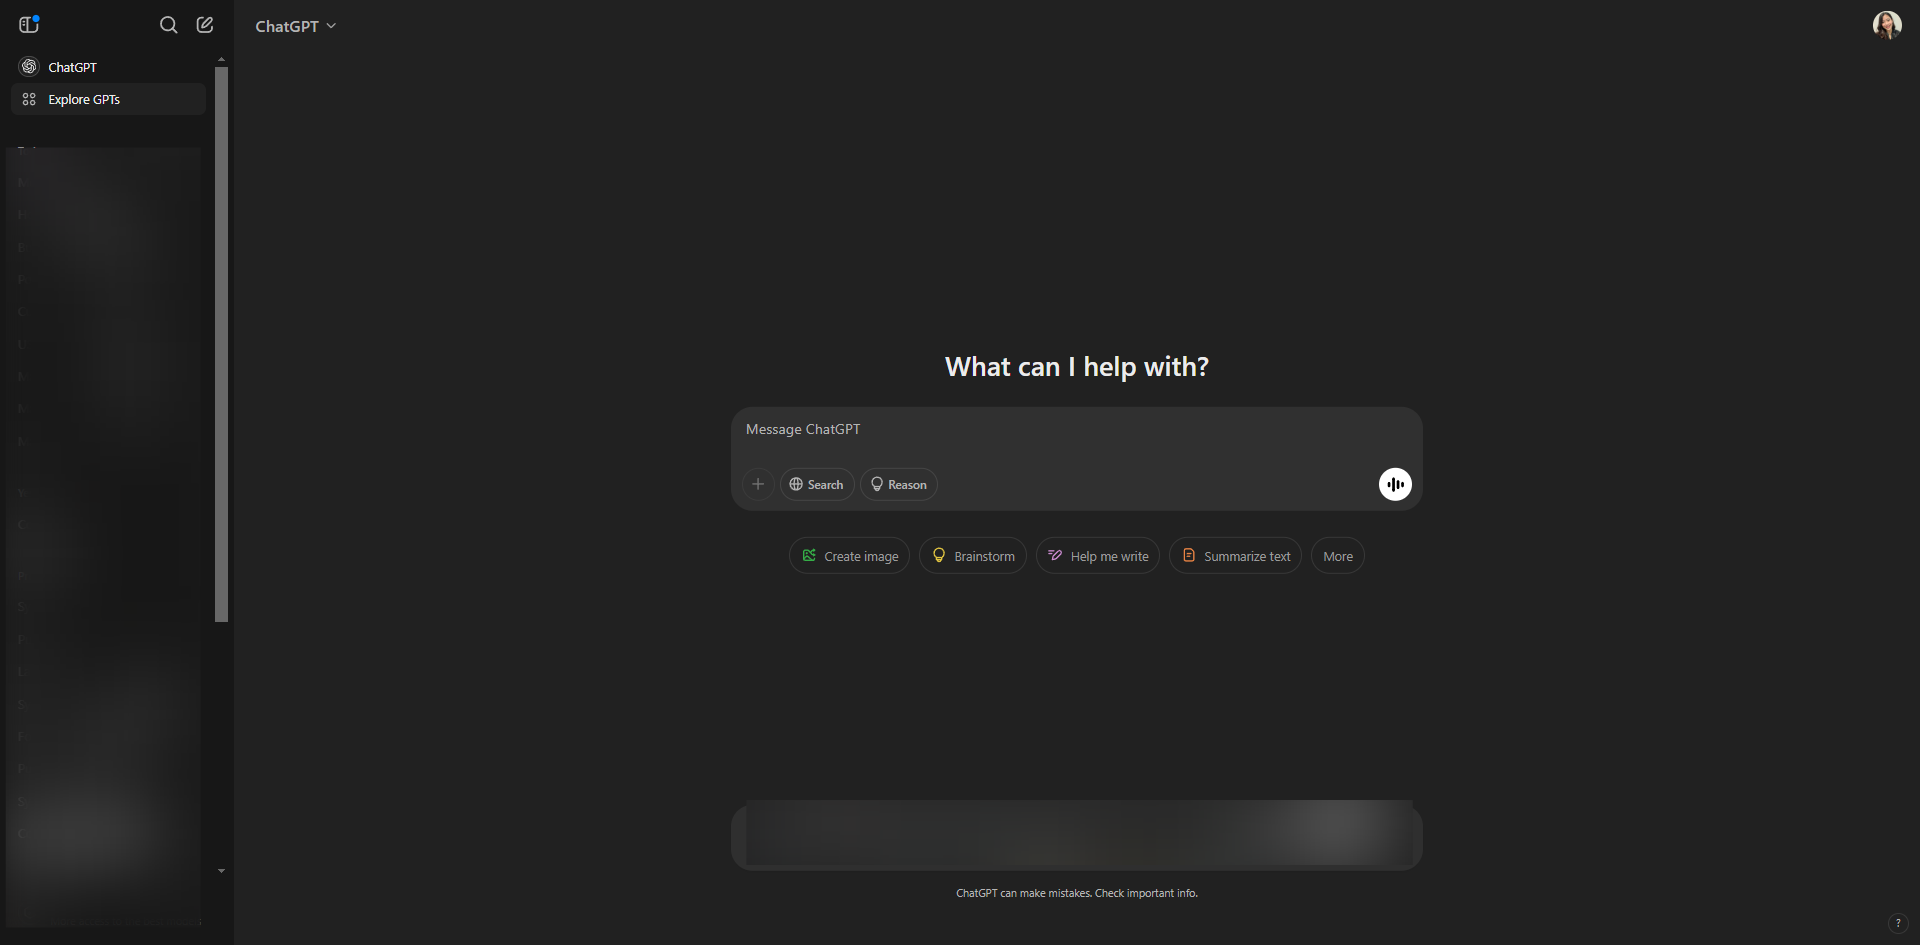Click the sidebar scrollbar down arrow

[x=221, y=871]
